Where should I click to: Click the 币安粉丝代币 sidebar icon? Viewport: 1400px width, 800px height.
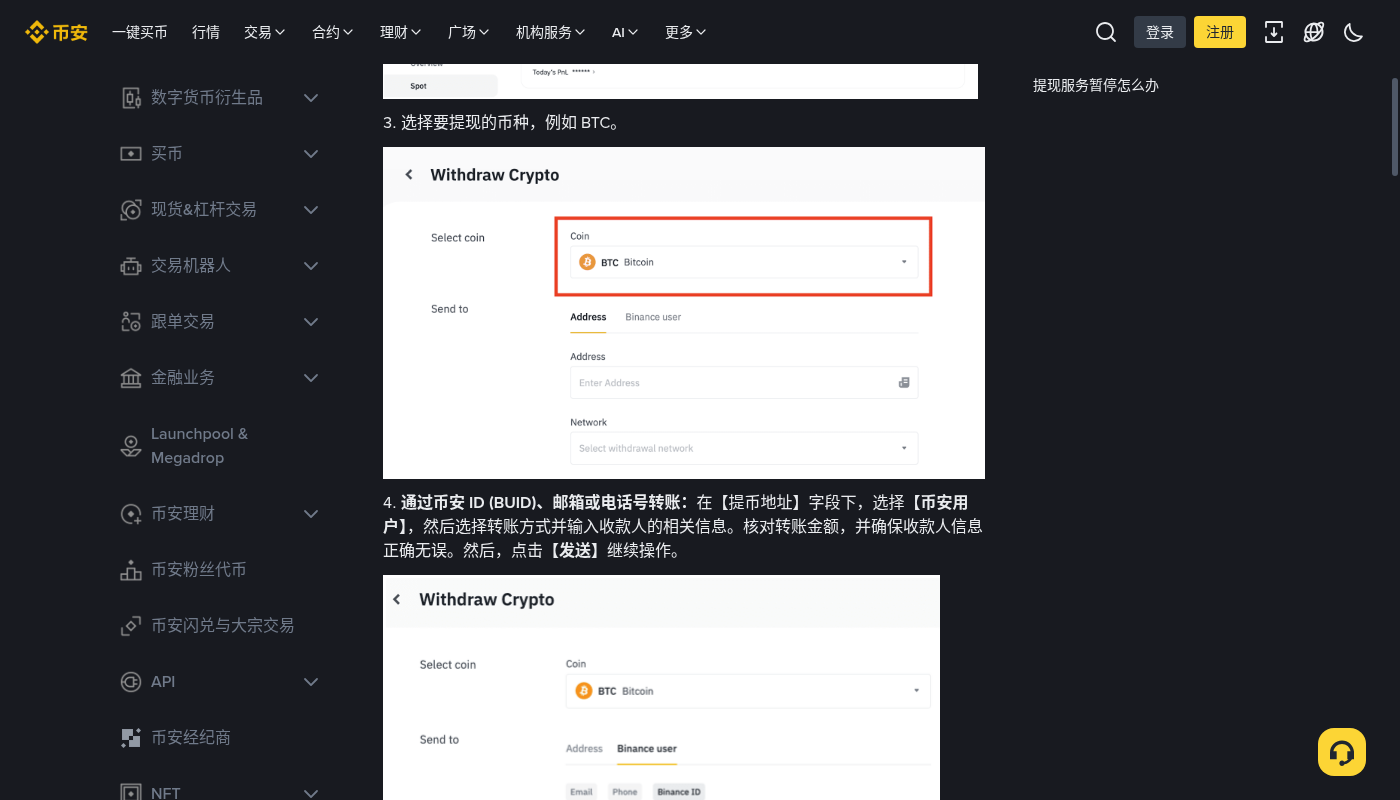pos(131,570)
